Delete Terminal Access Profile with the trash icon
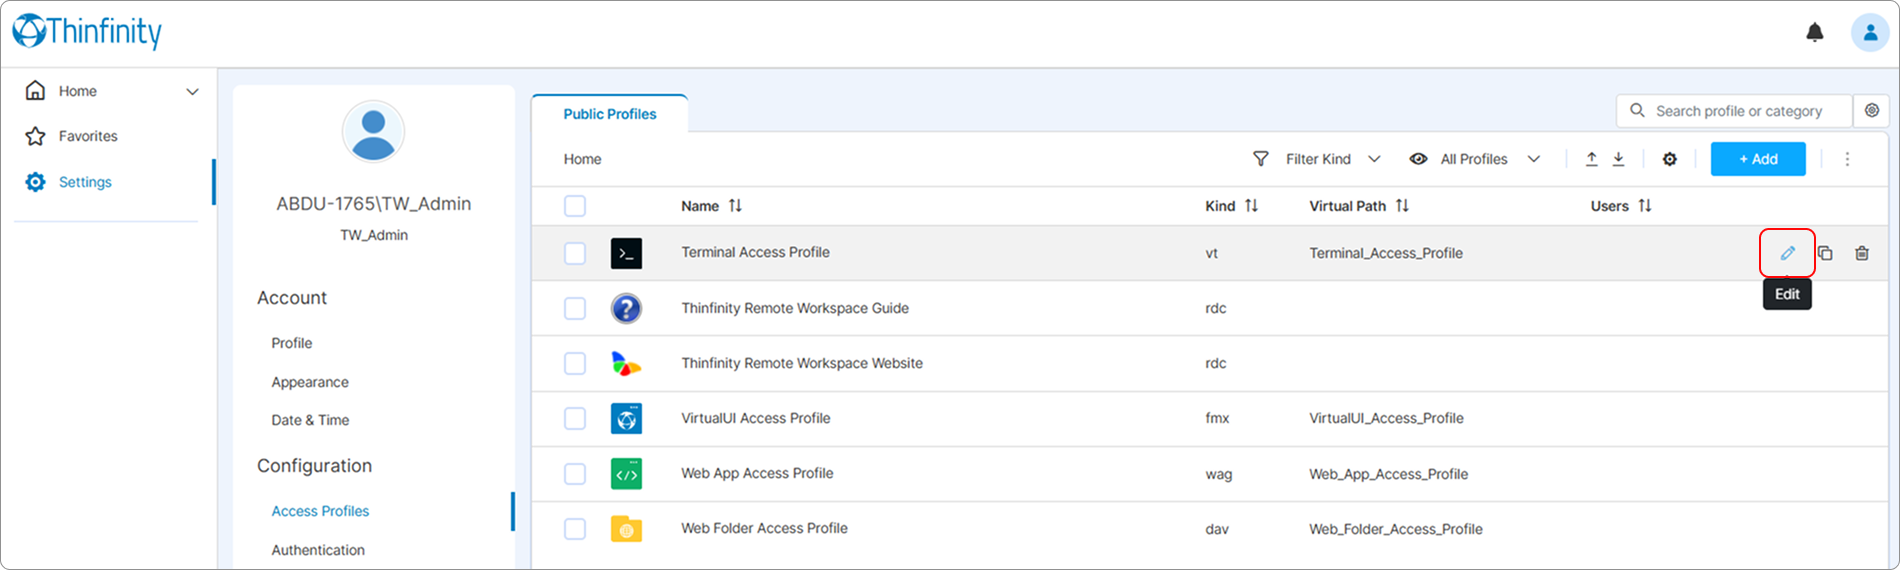1900x570 pixels. click(1861, 253)
